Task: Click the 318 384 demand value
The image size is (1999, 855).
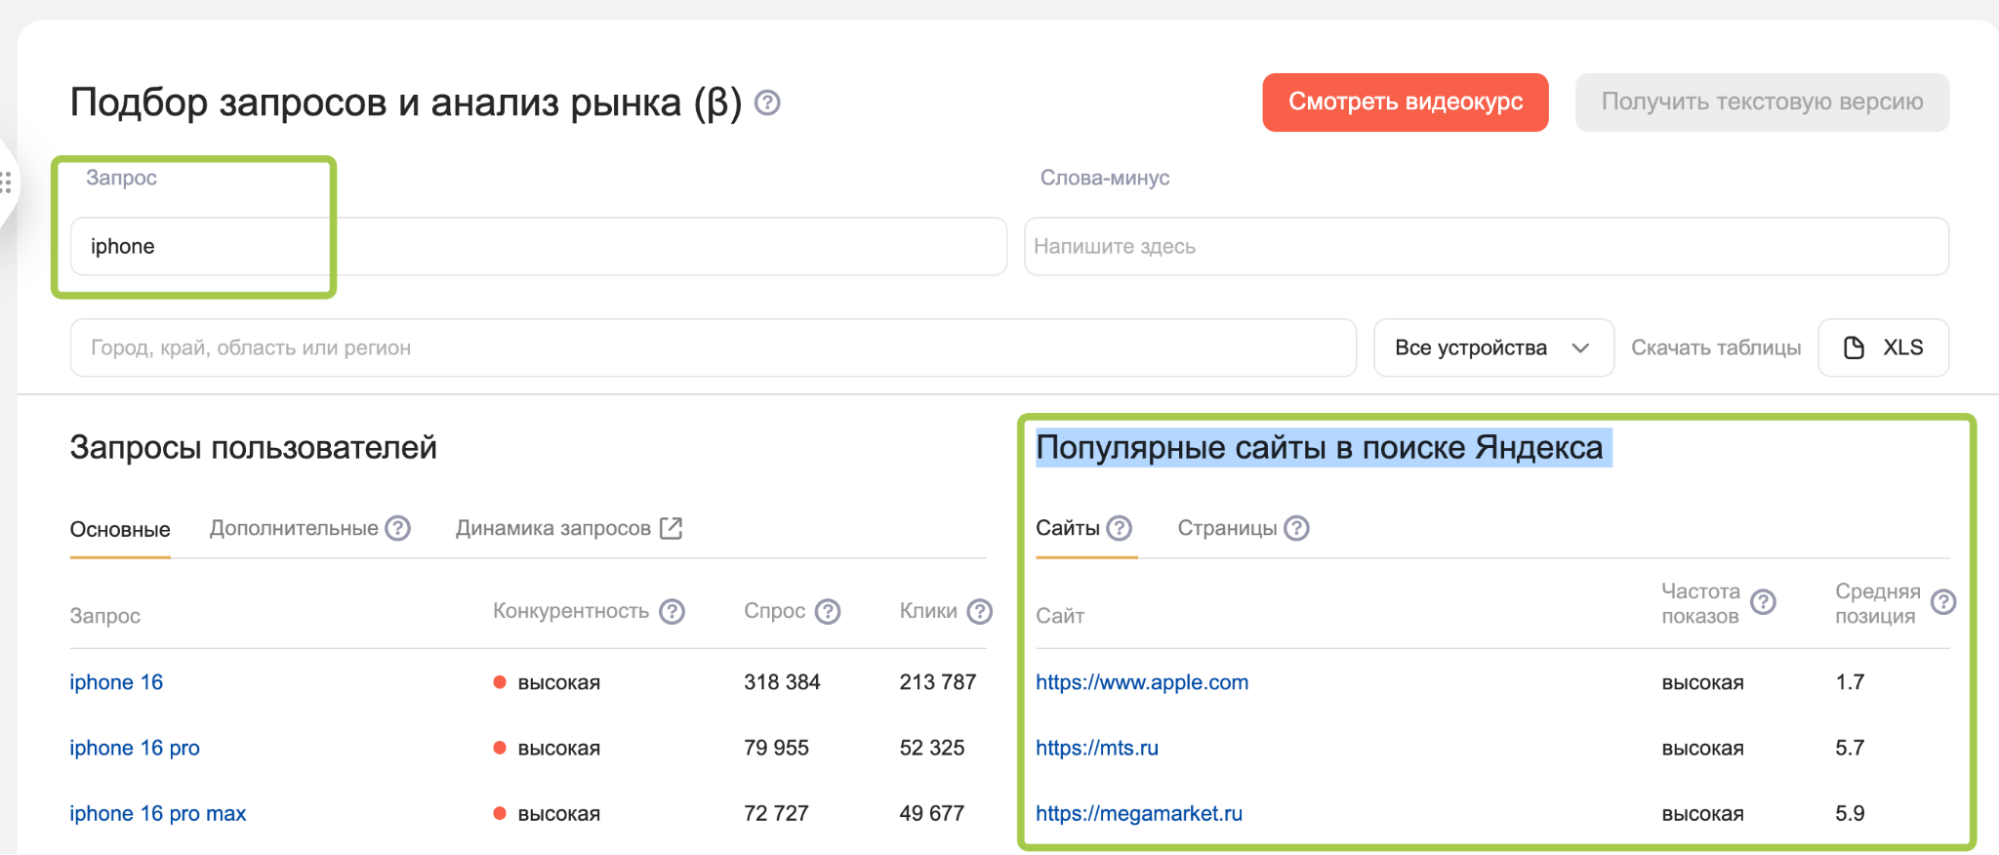Action: point(782,682)
